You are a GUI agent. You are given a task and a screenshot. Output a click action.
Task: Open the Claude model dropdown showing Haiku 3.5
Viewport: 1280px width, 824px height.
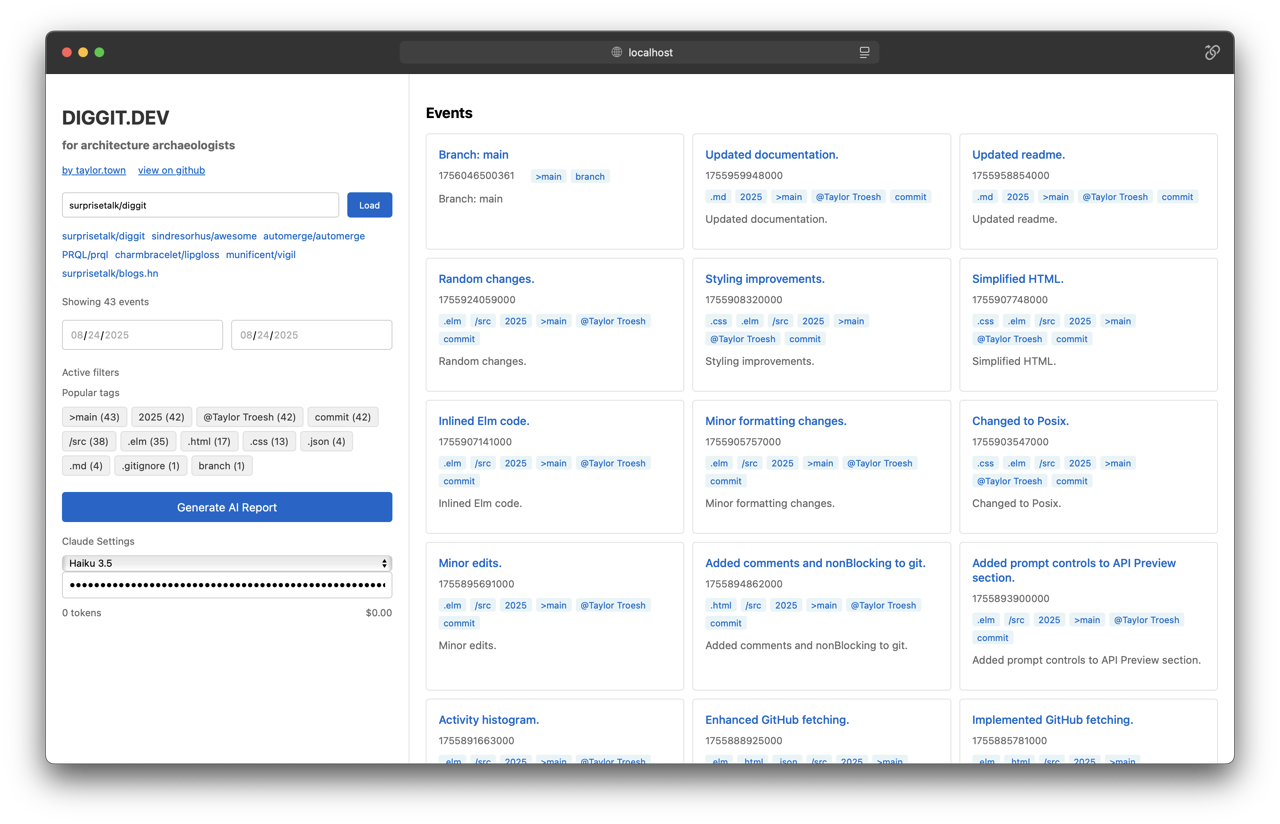[227, 563]
